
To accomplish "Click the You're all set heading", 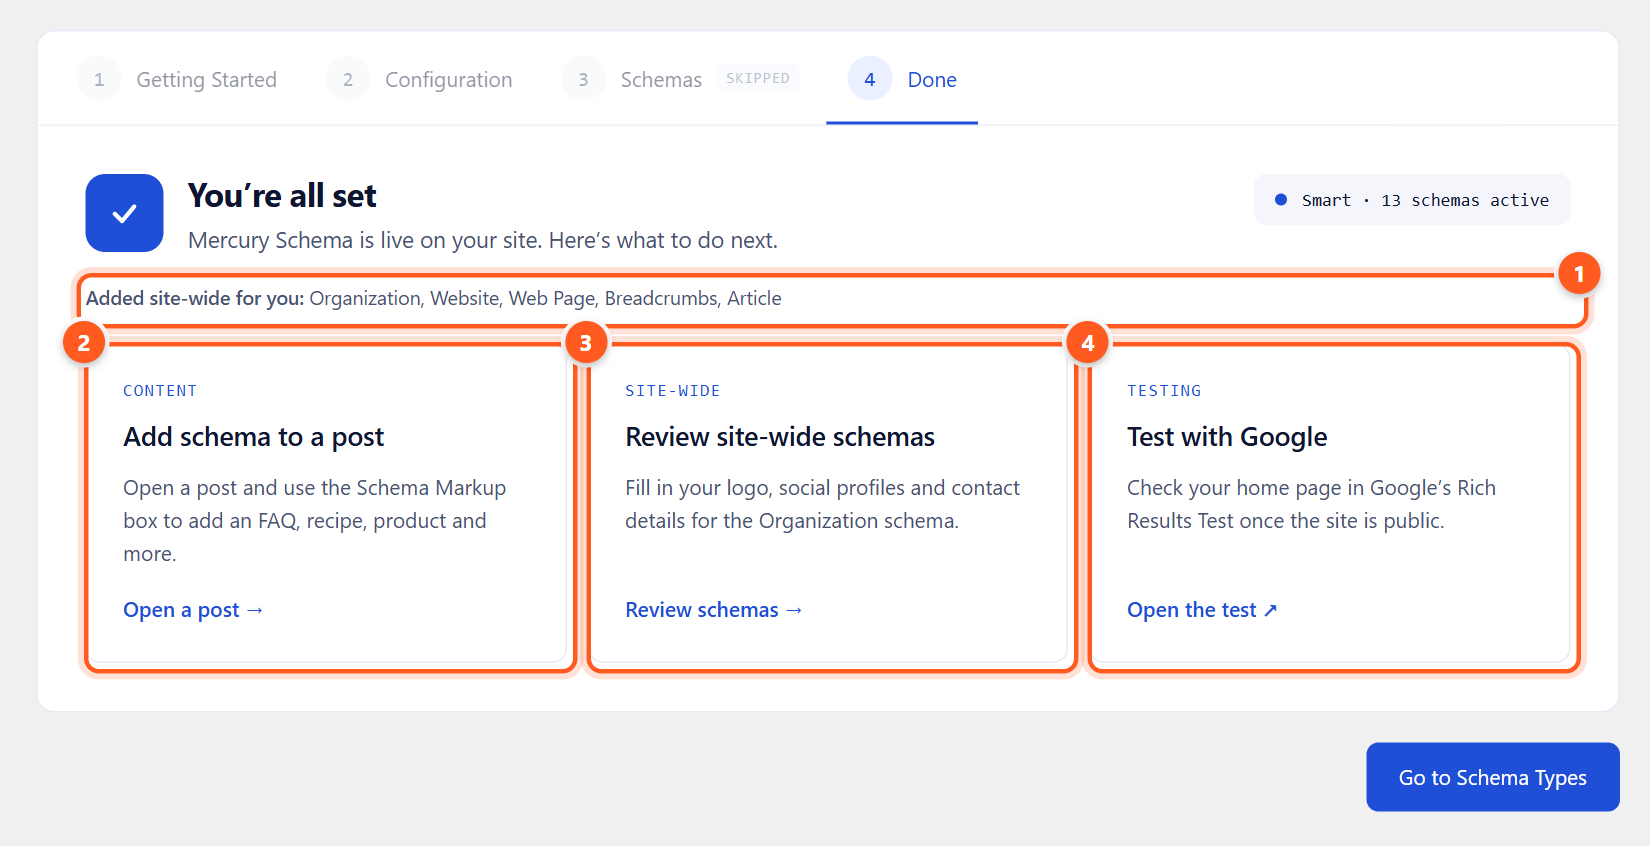I will 282,196.
